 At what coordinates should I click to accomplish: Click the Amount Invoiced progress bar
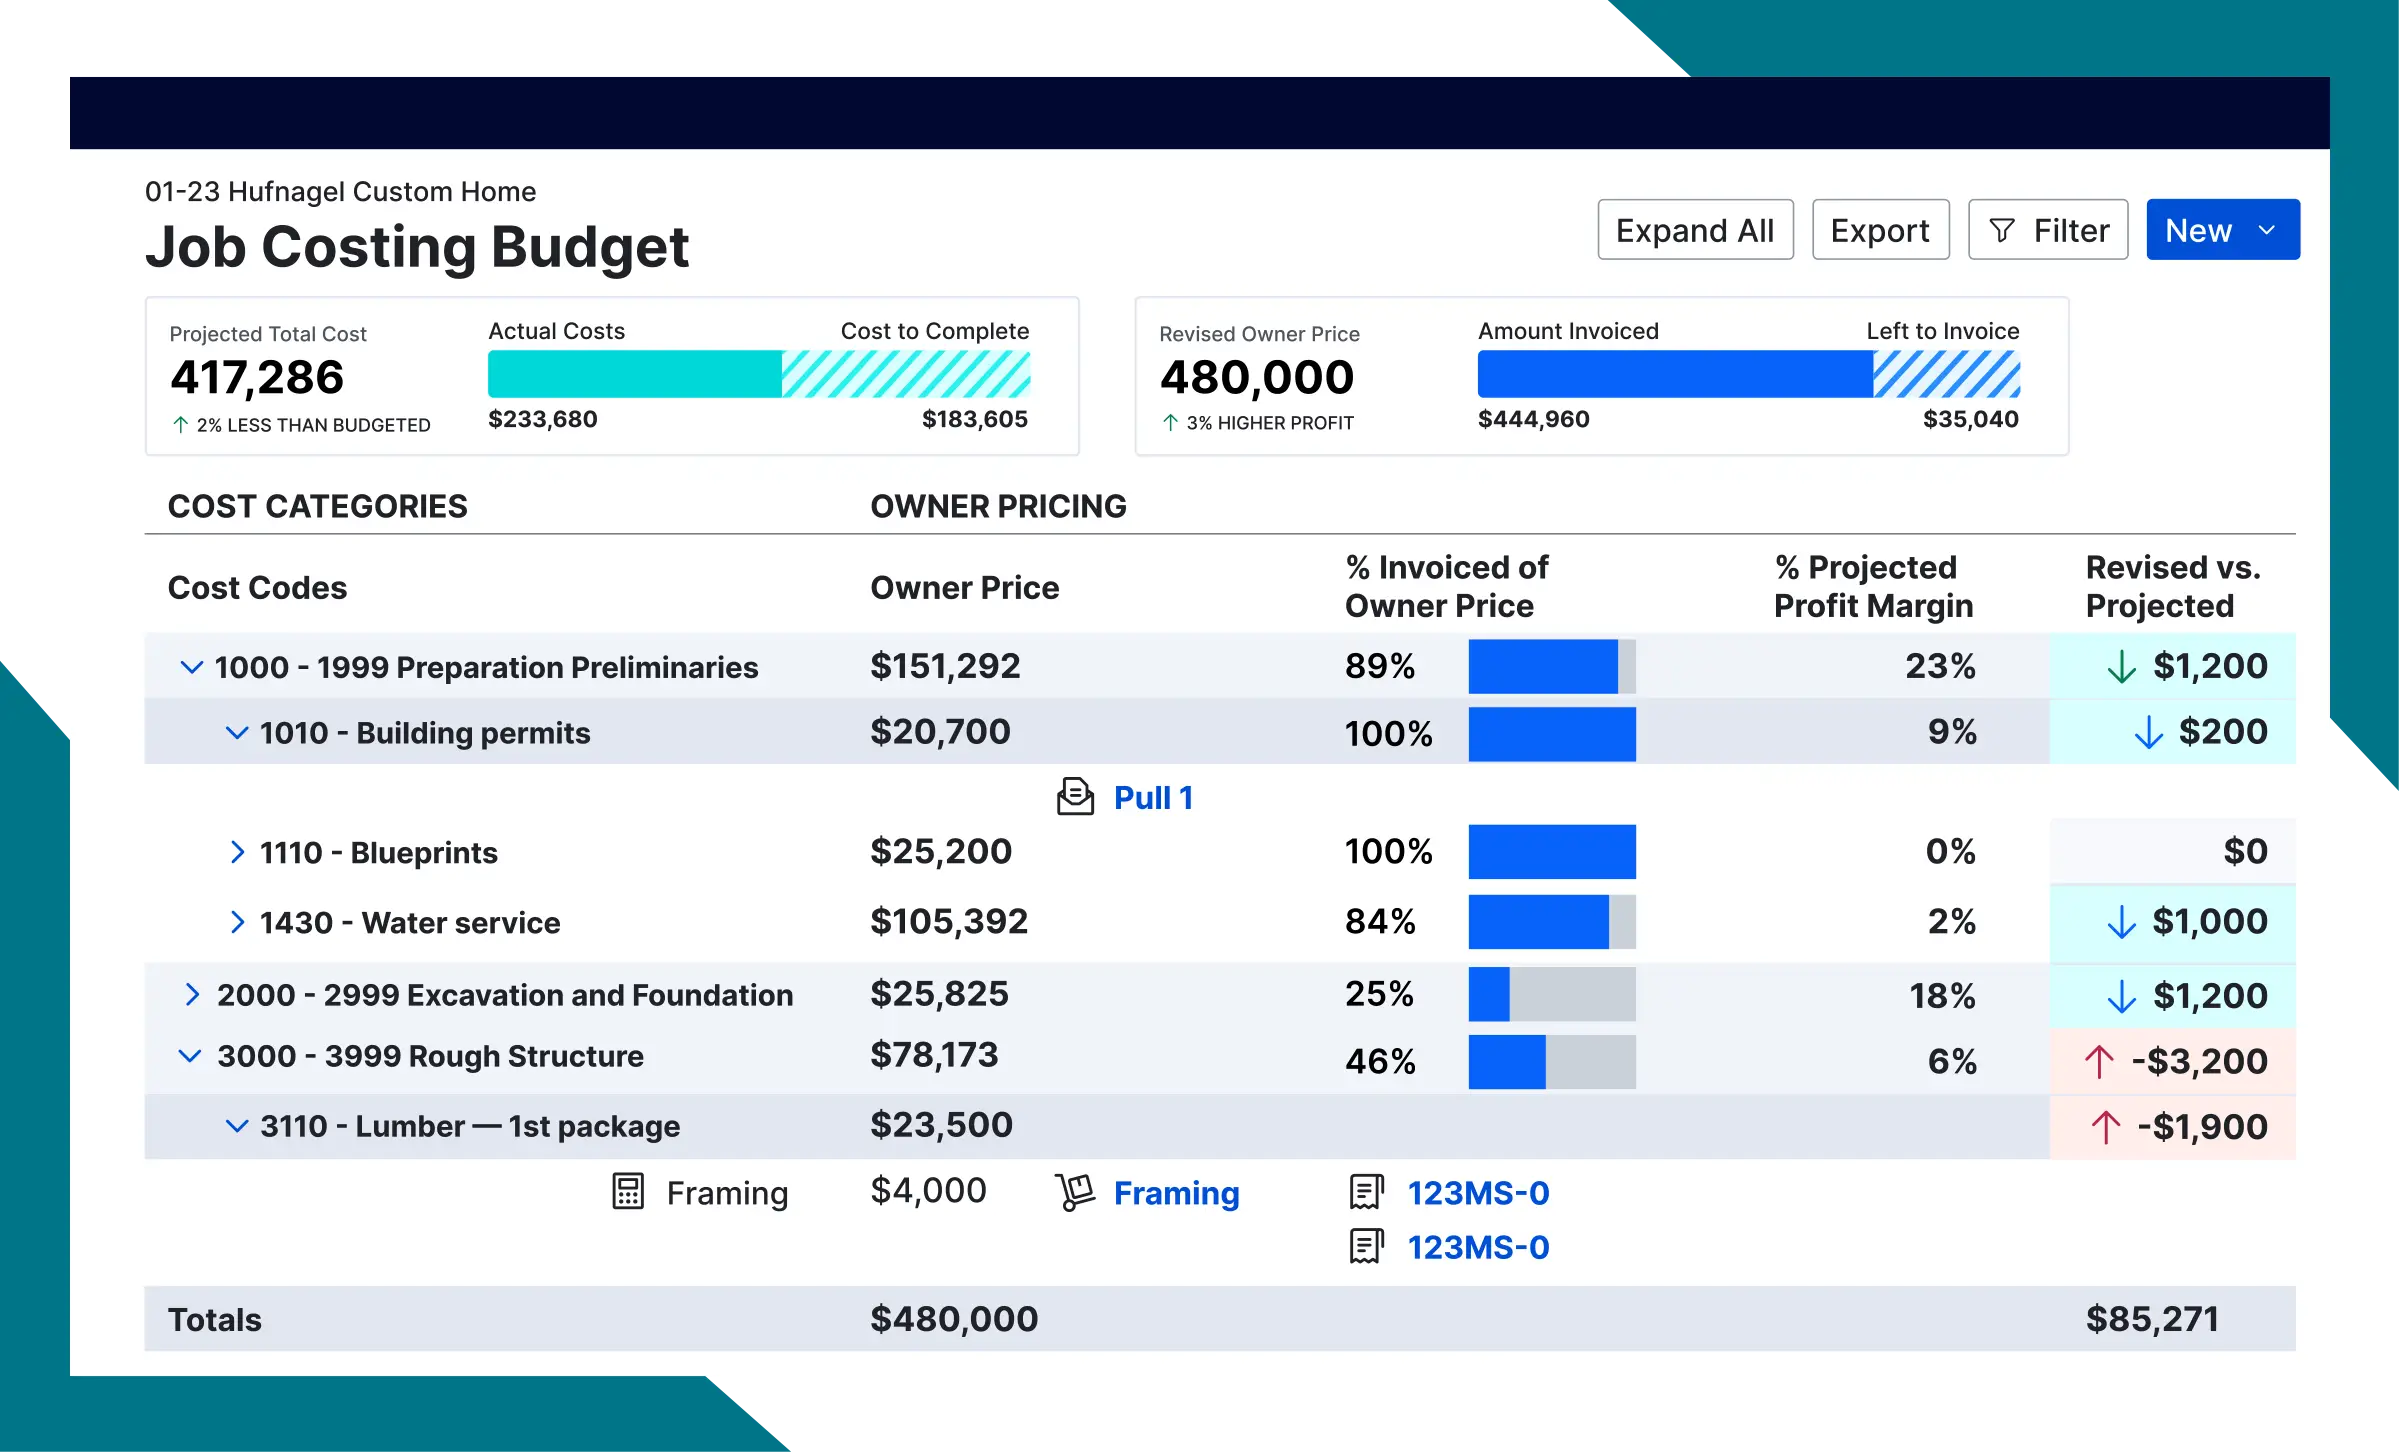(x=1670, y=376)
